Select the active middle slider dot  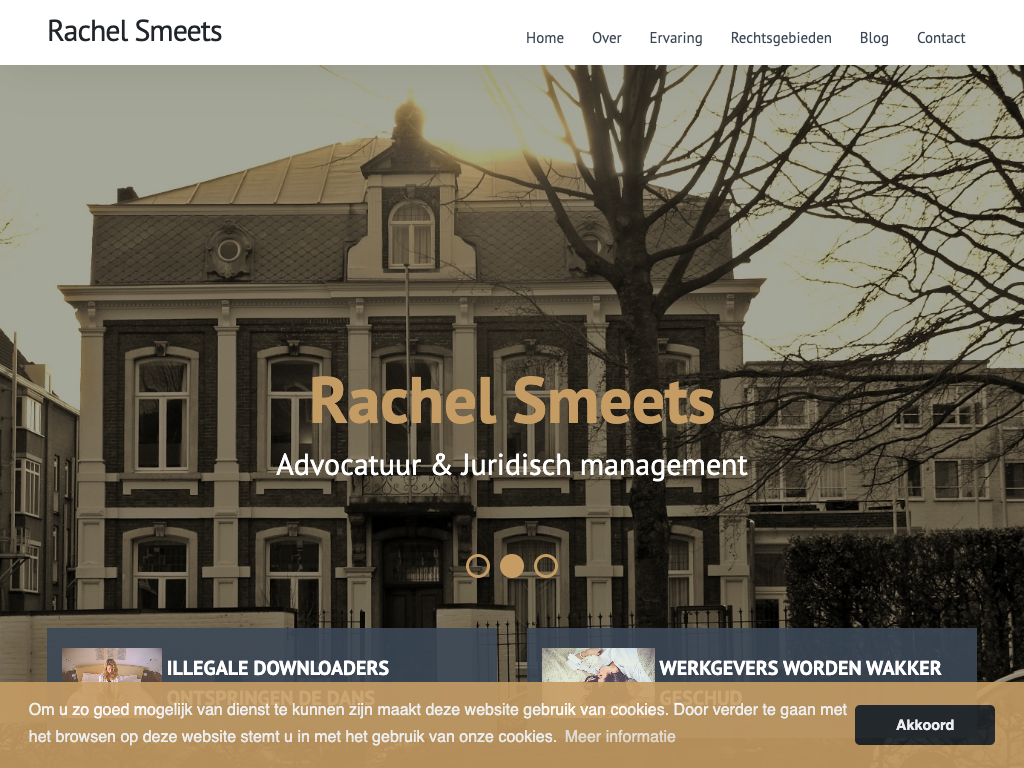[512, 566]
